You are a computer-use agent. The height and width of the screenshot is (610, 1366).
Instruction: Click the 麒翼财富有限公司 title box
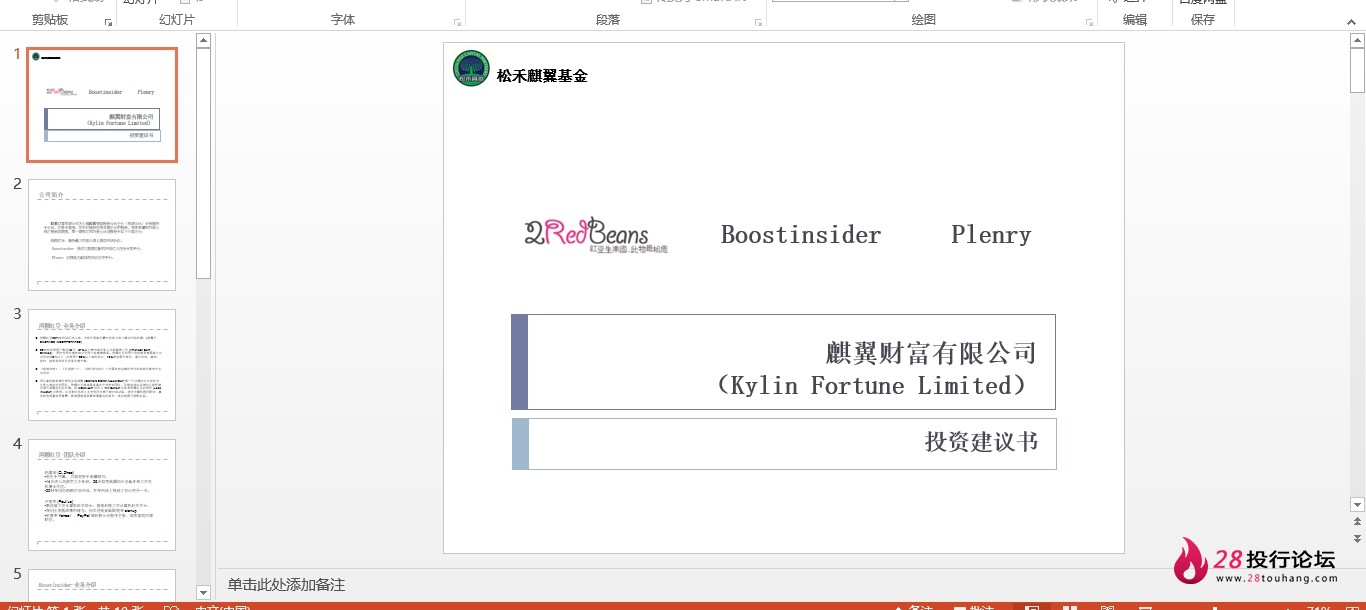[x=783, y=362]
